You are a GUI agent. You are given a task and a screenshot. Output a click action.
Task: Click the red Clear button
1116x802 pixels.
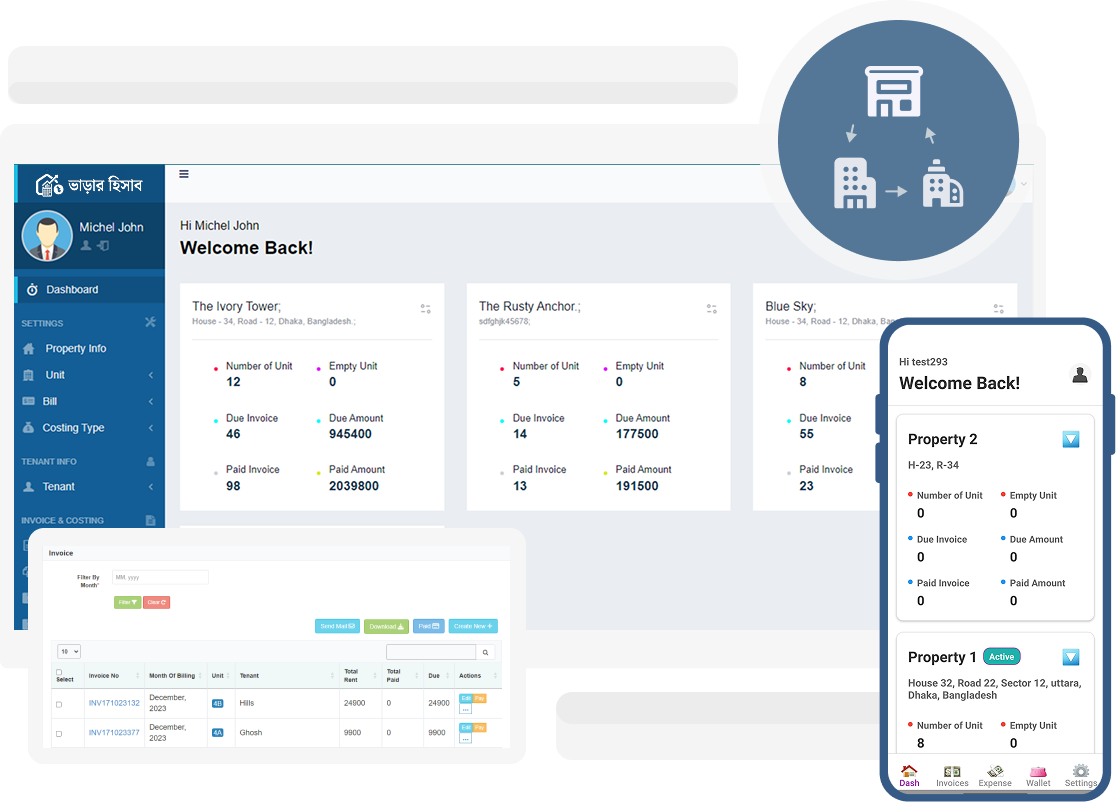tap(157, 602)
